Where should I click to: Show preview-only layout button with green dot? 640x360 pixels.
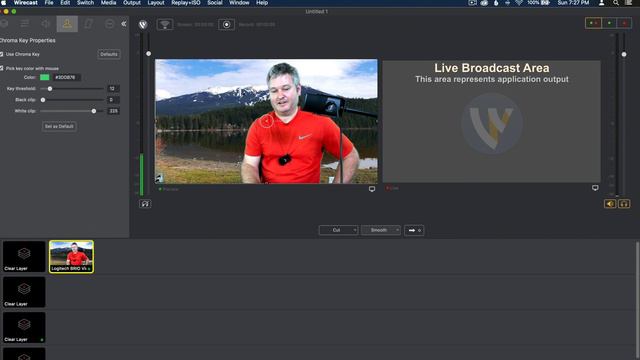point(609,23)
